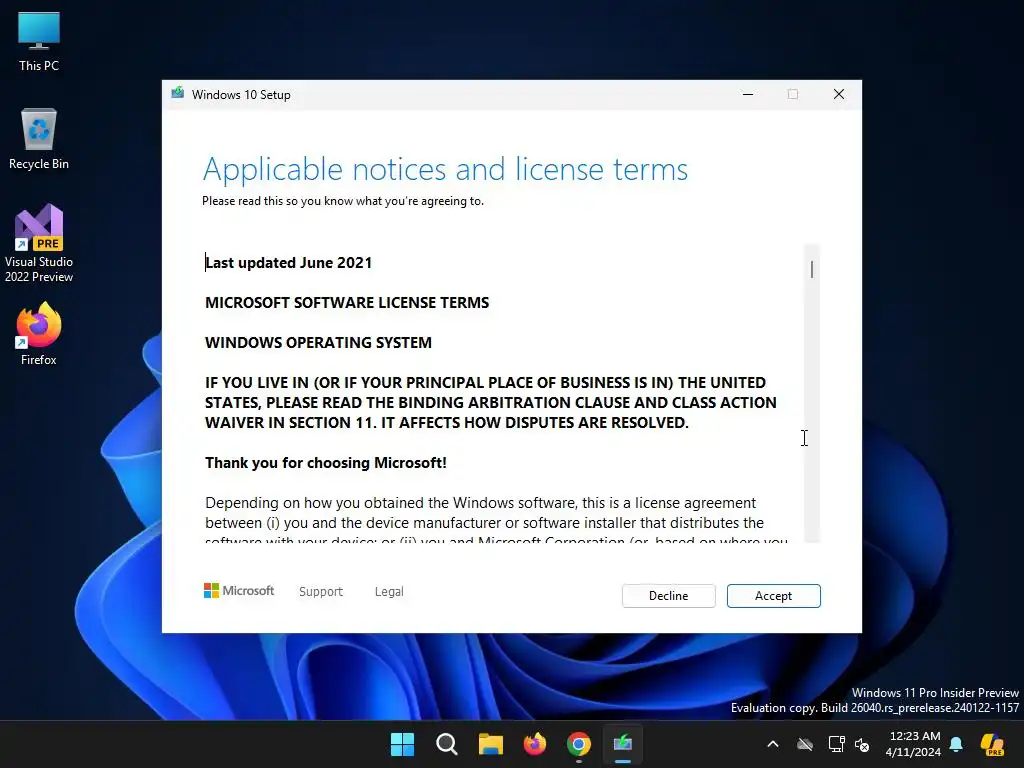Viewport: 1024px width, 768px height.
Task: Open Firefox from the taskbar
Action: 535,744
